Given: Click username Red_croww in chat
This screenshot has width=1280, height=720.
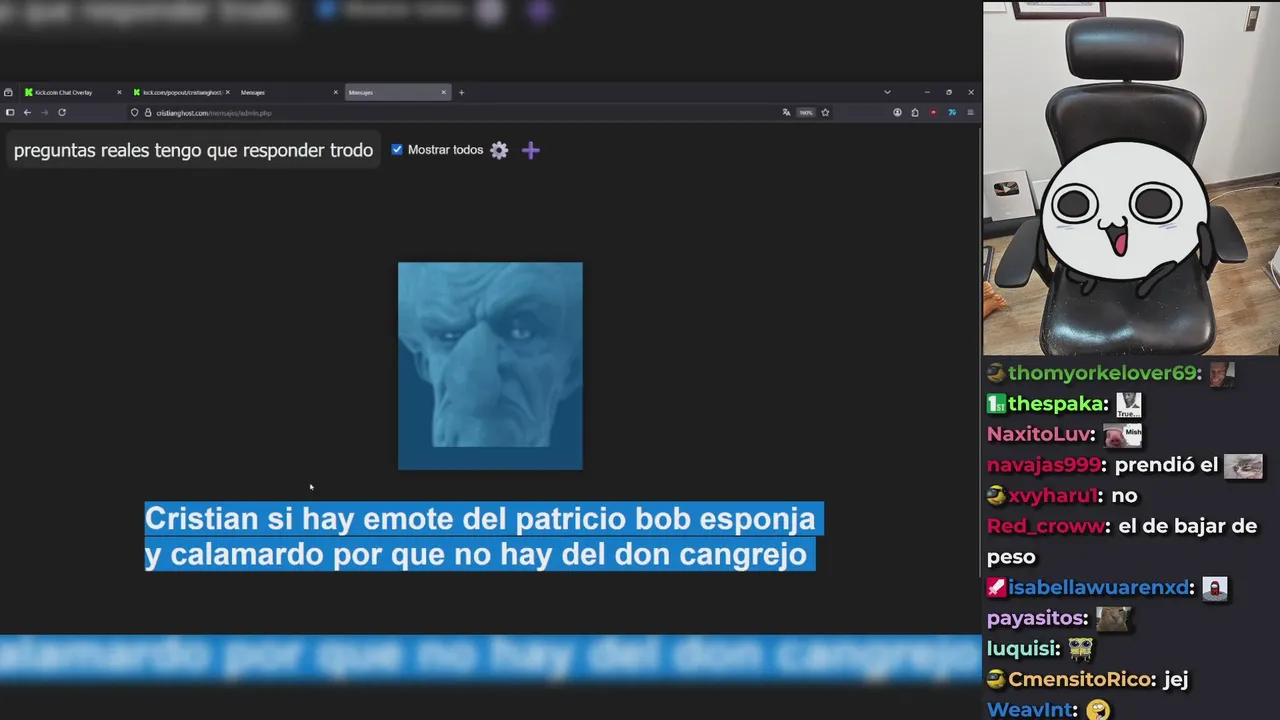Looking at the screenshot, I should (x=1047, y=526).
